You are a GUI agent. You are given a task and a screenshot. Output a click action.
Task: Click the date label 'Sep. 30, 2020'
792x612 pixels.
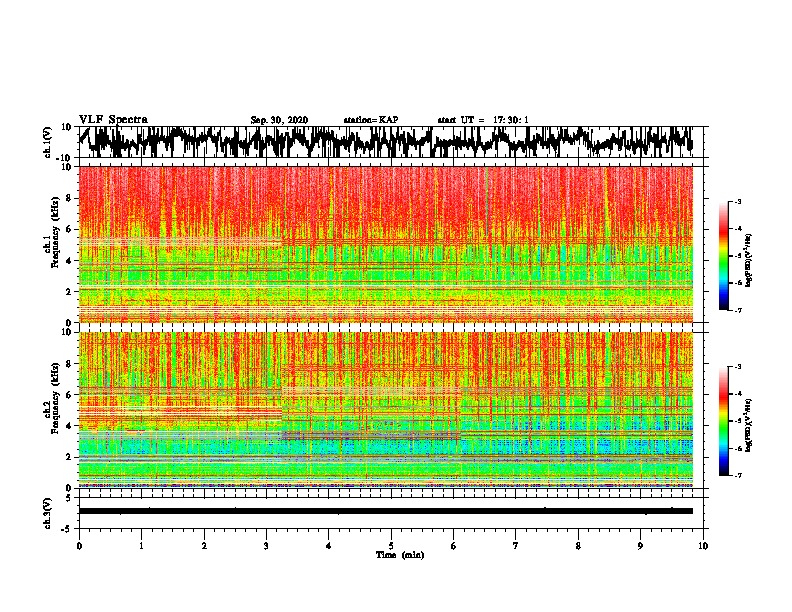(279, 120)
